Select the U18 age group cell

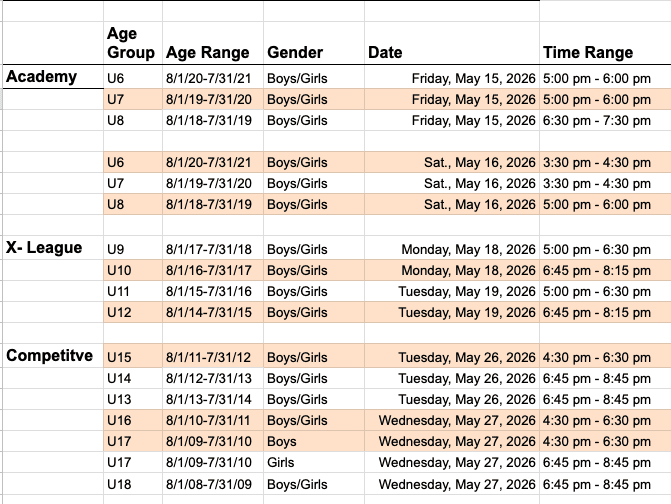[x=121, y=485]
